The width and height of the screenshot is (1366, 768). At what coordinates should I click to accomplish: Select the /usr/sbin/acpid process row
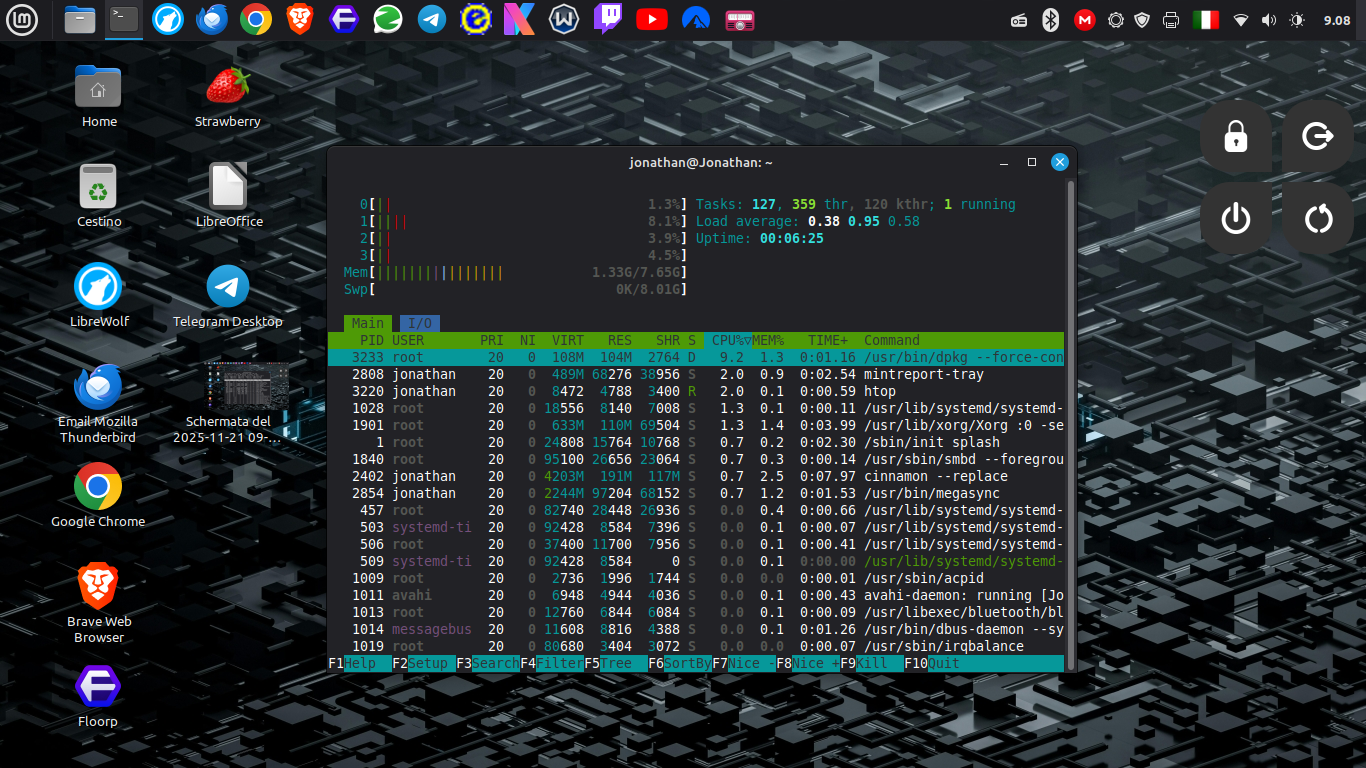point(696,578)
